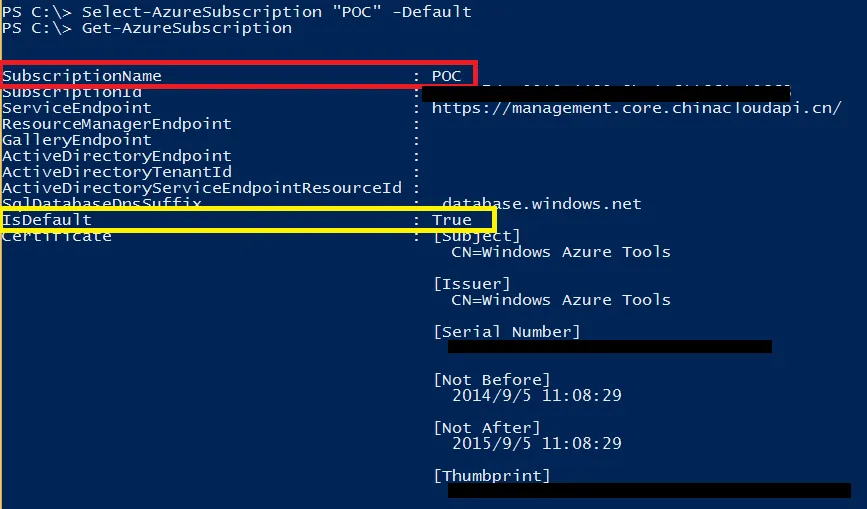Viewport: 867px width, 509px height.
Task: Click the [Issuer] certificate heading
Action: click(472, 284)
